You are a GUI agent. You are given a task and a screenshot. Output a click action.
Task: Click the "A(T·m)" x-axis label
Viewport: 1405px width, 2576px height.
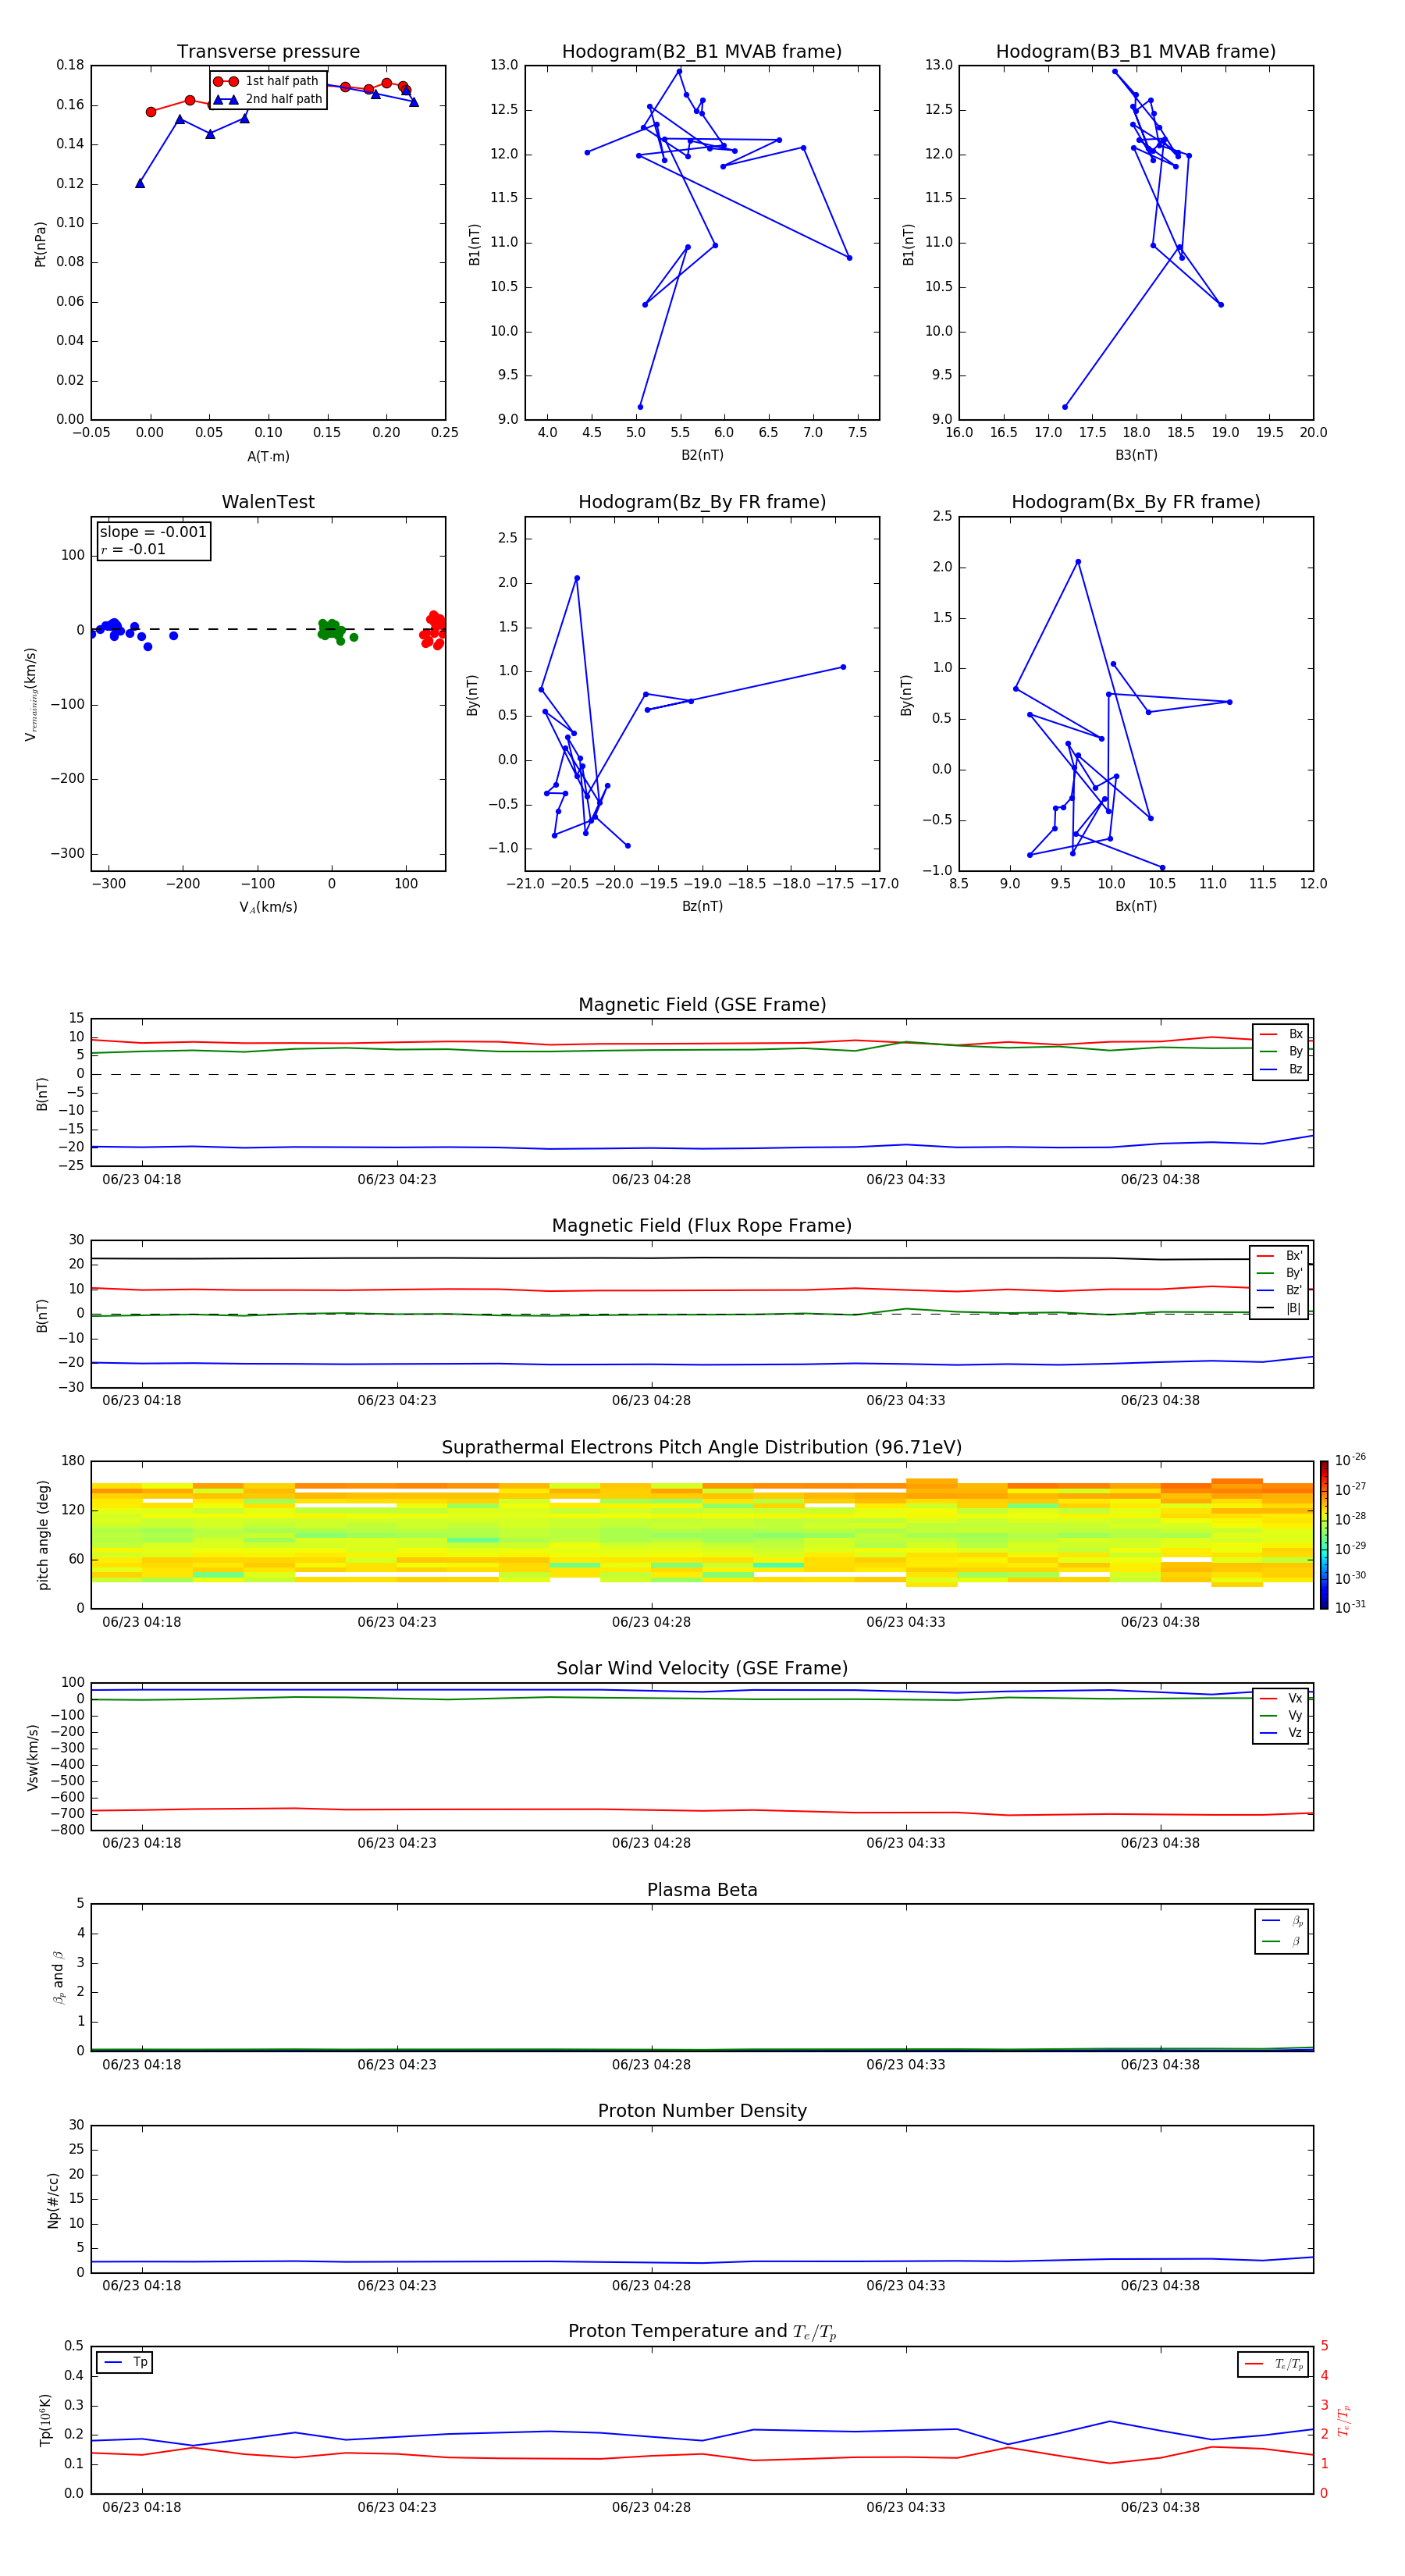click(268, 457)
